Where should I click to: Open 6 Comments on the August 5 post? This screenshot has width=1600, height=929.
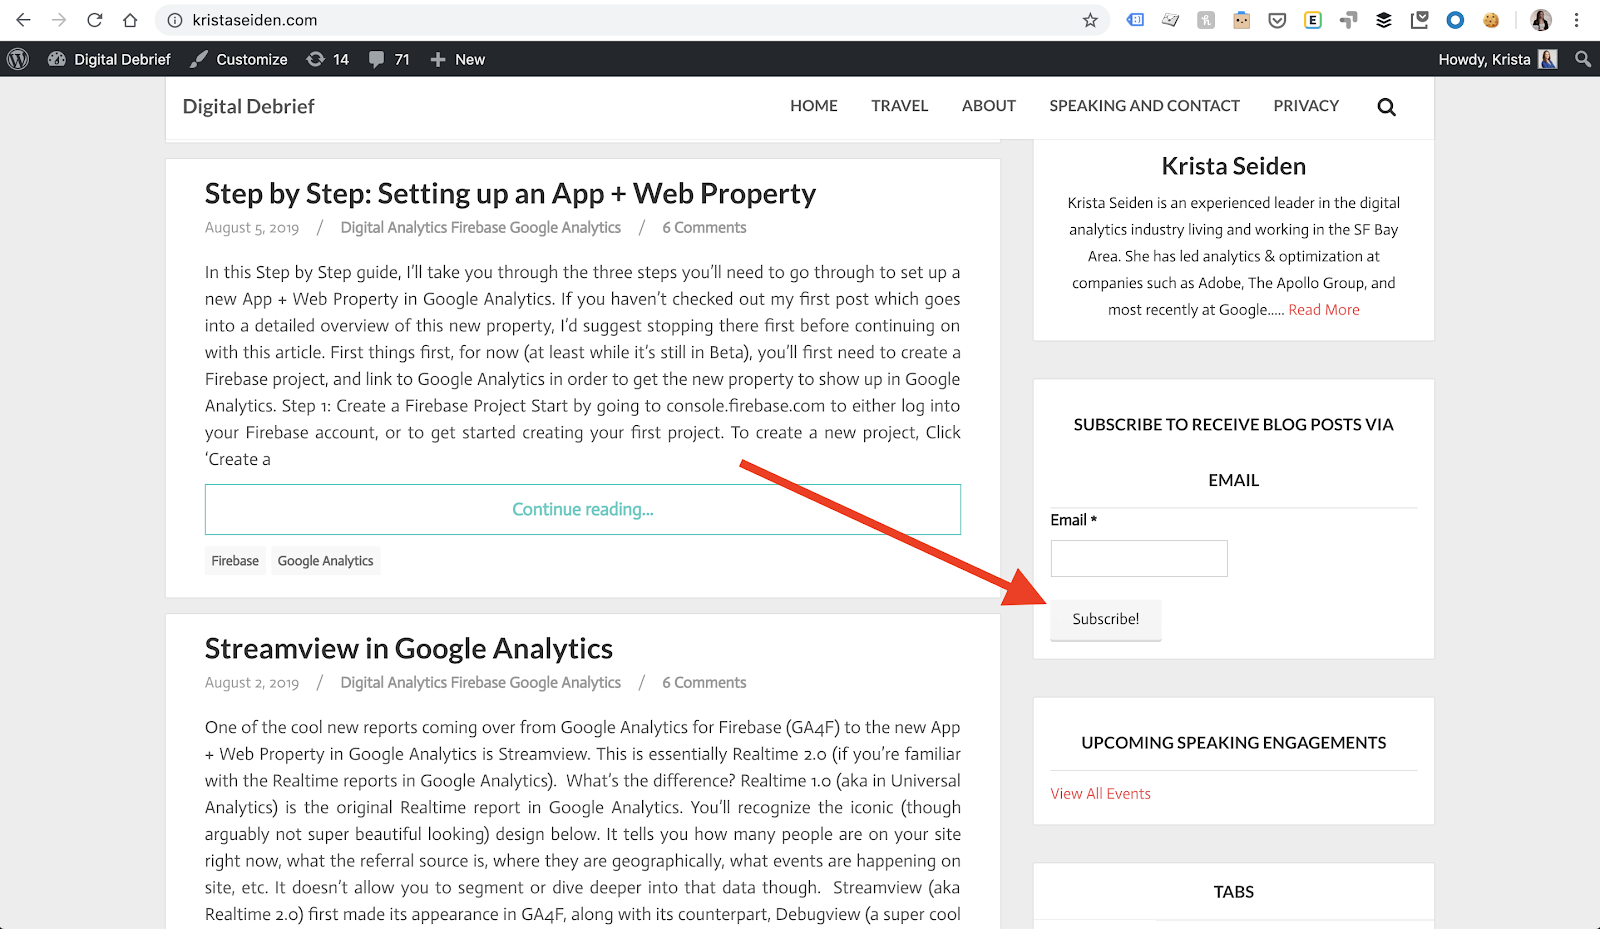click(x=704, y=227)
